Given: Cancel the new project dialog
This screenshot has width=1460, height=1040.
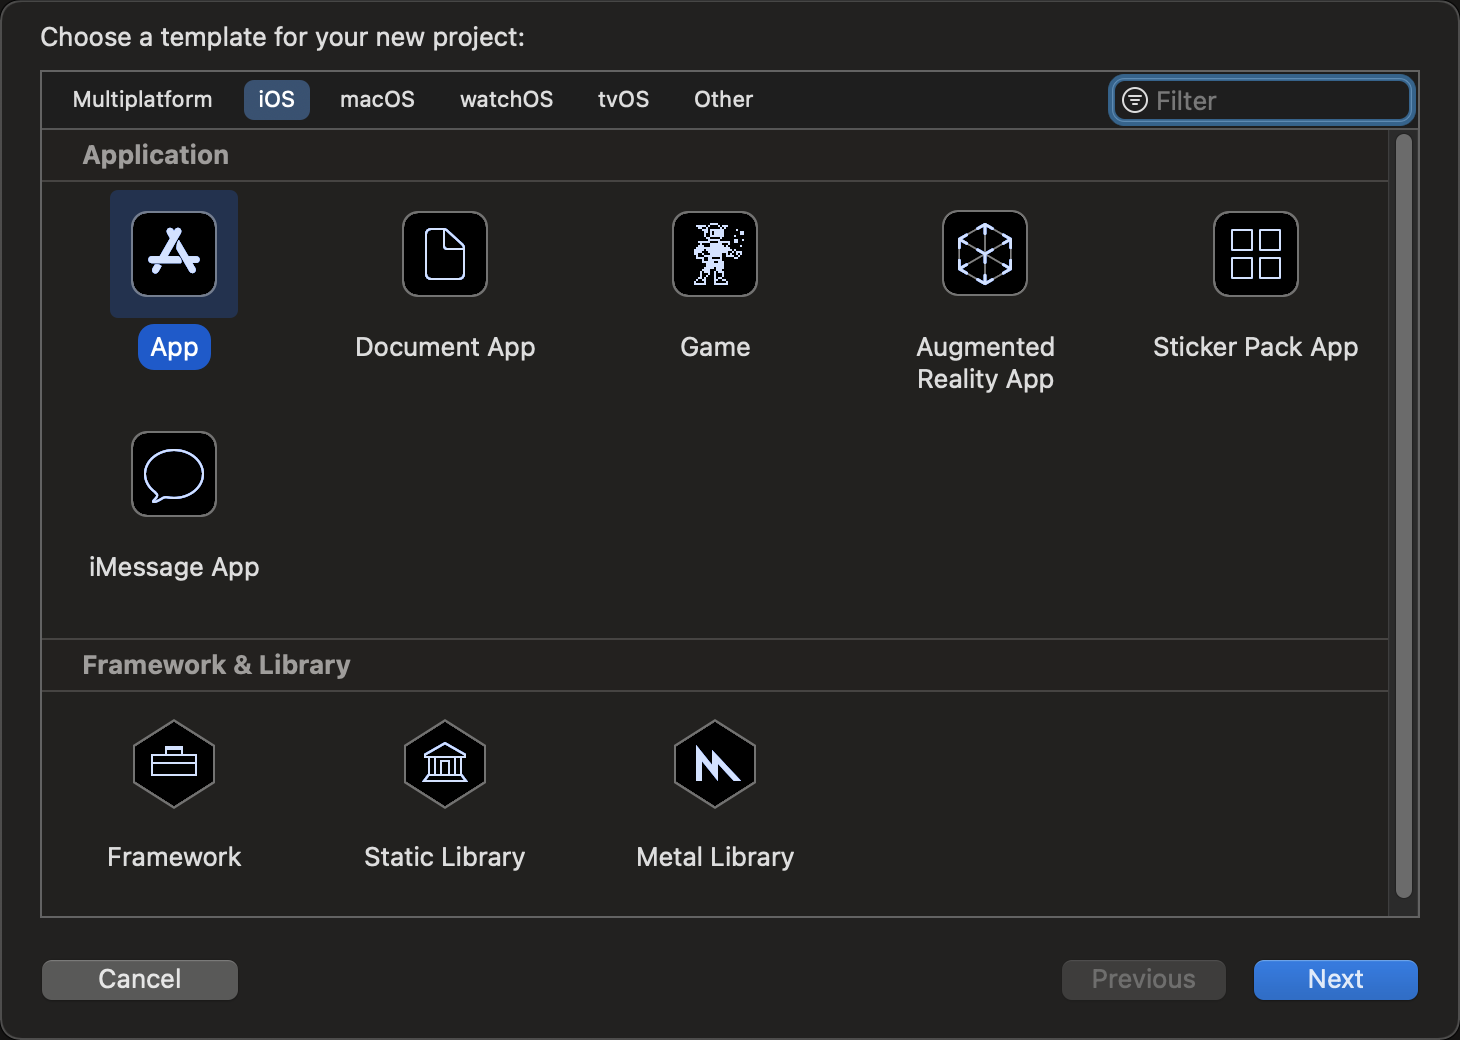Looking at the screenshot, I should point(140,979).
